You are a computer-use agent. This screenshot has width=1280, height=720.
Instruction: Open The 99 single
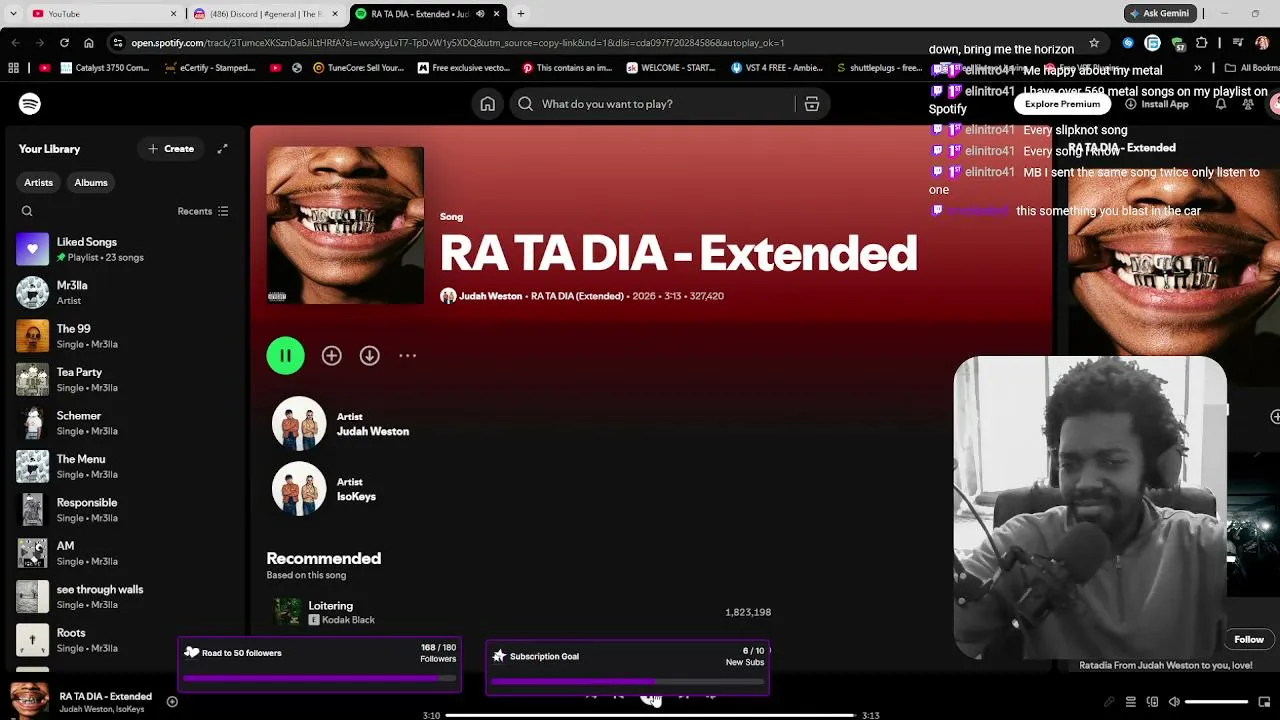point(125,336)
